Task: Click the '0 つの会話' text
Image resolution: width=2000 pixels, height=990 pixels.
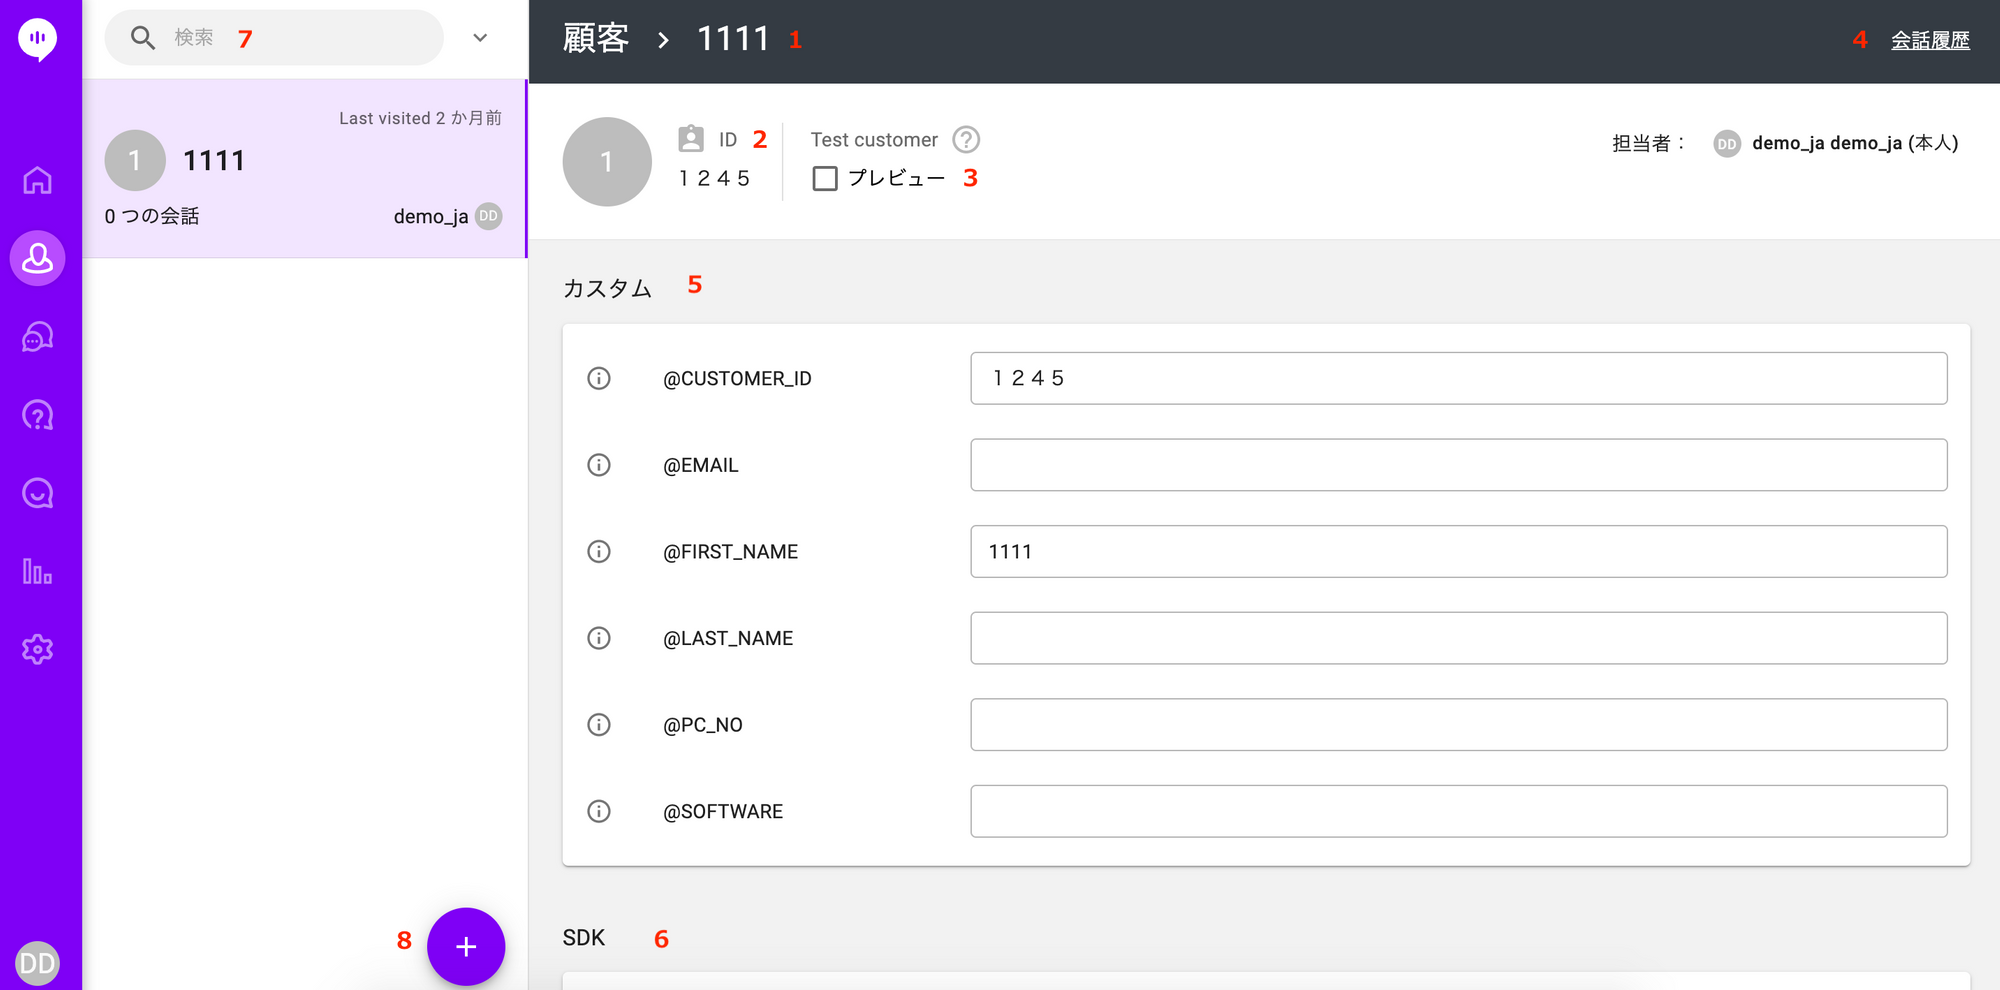Action: pyautogui.click(x=152, y=216)
